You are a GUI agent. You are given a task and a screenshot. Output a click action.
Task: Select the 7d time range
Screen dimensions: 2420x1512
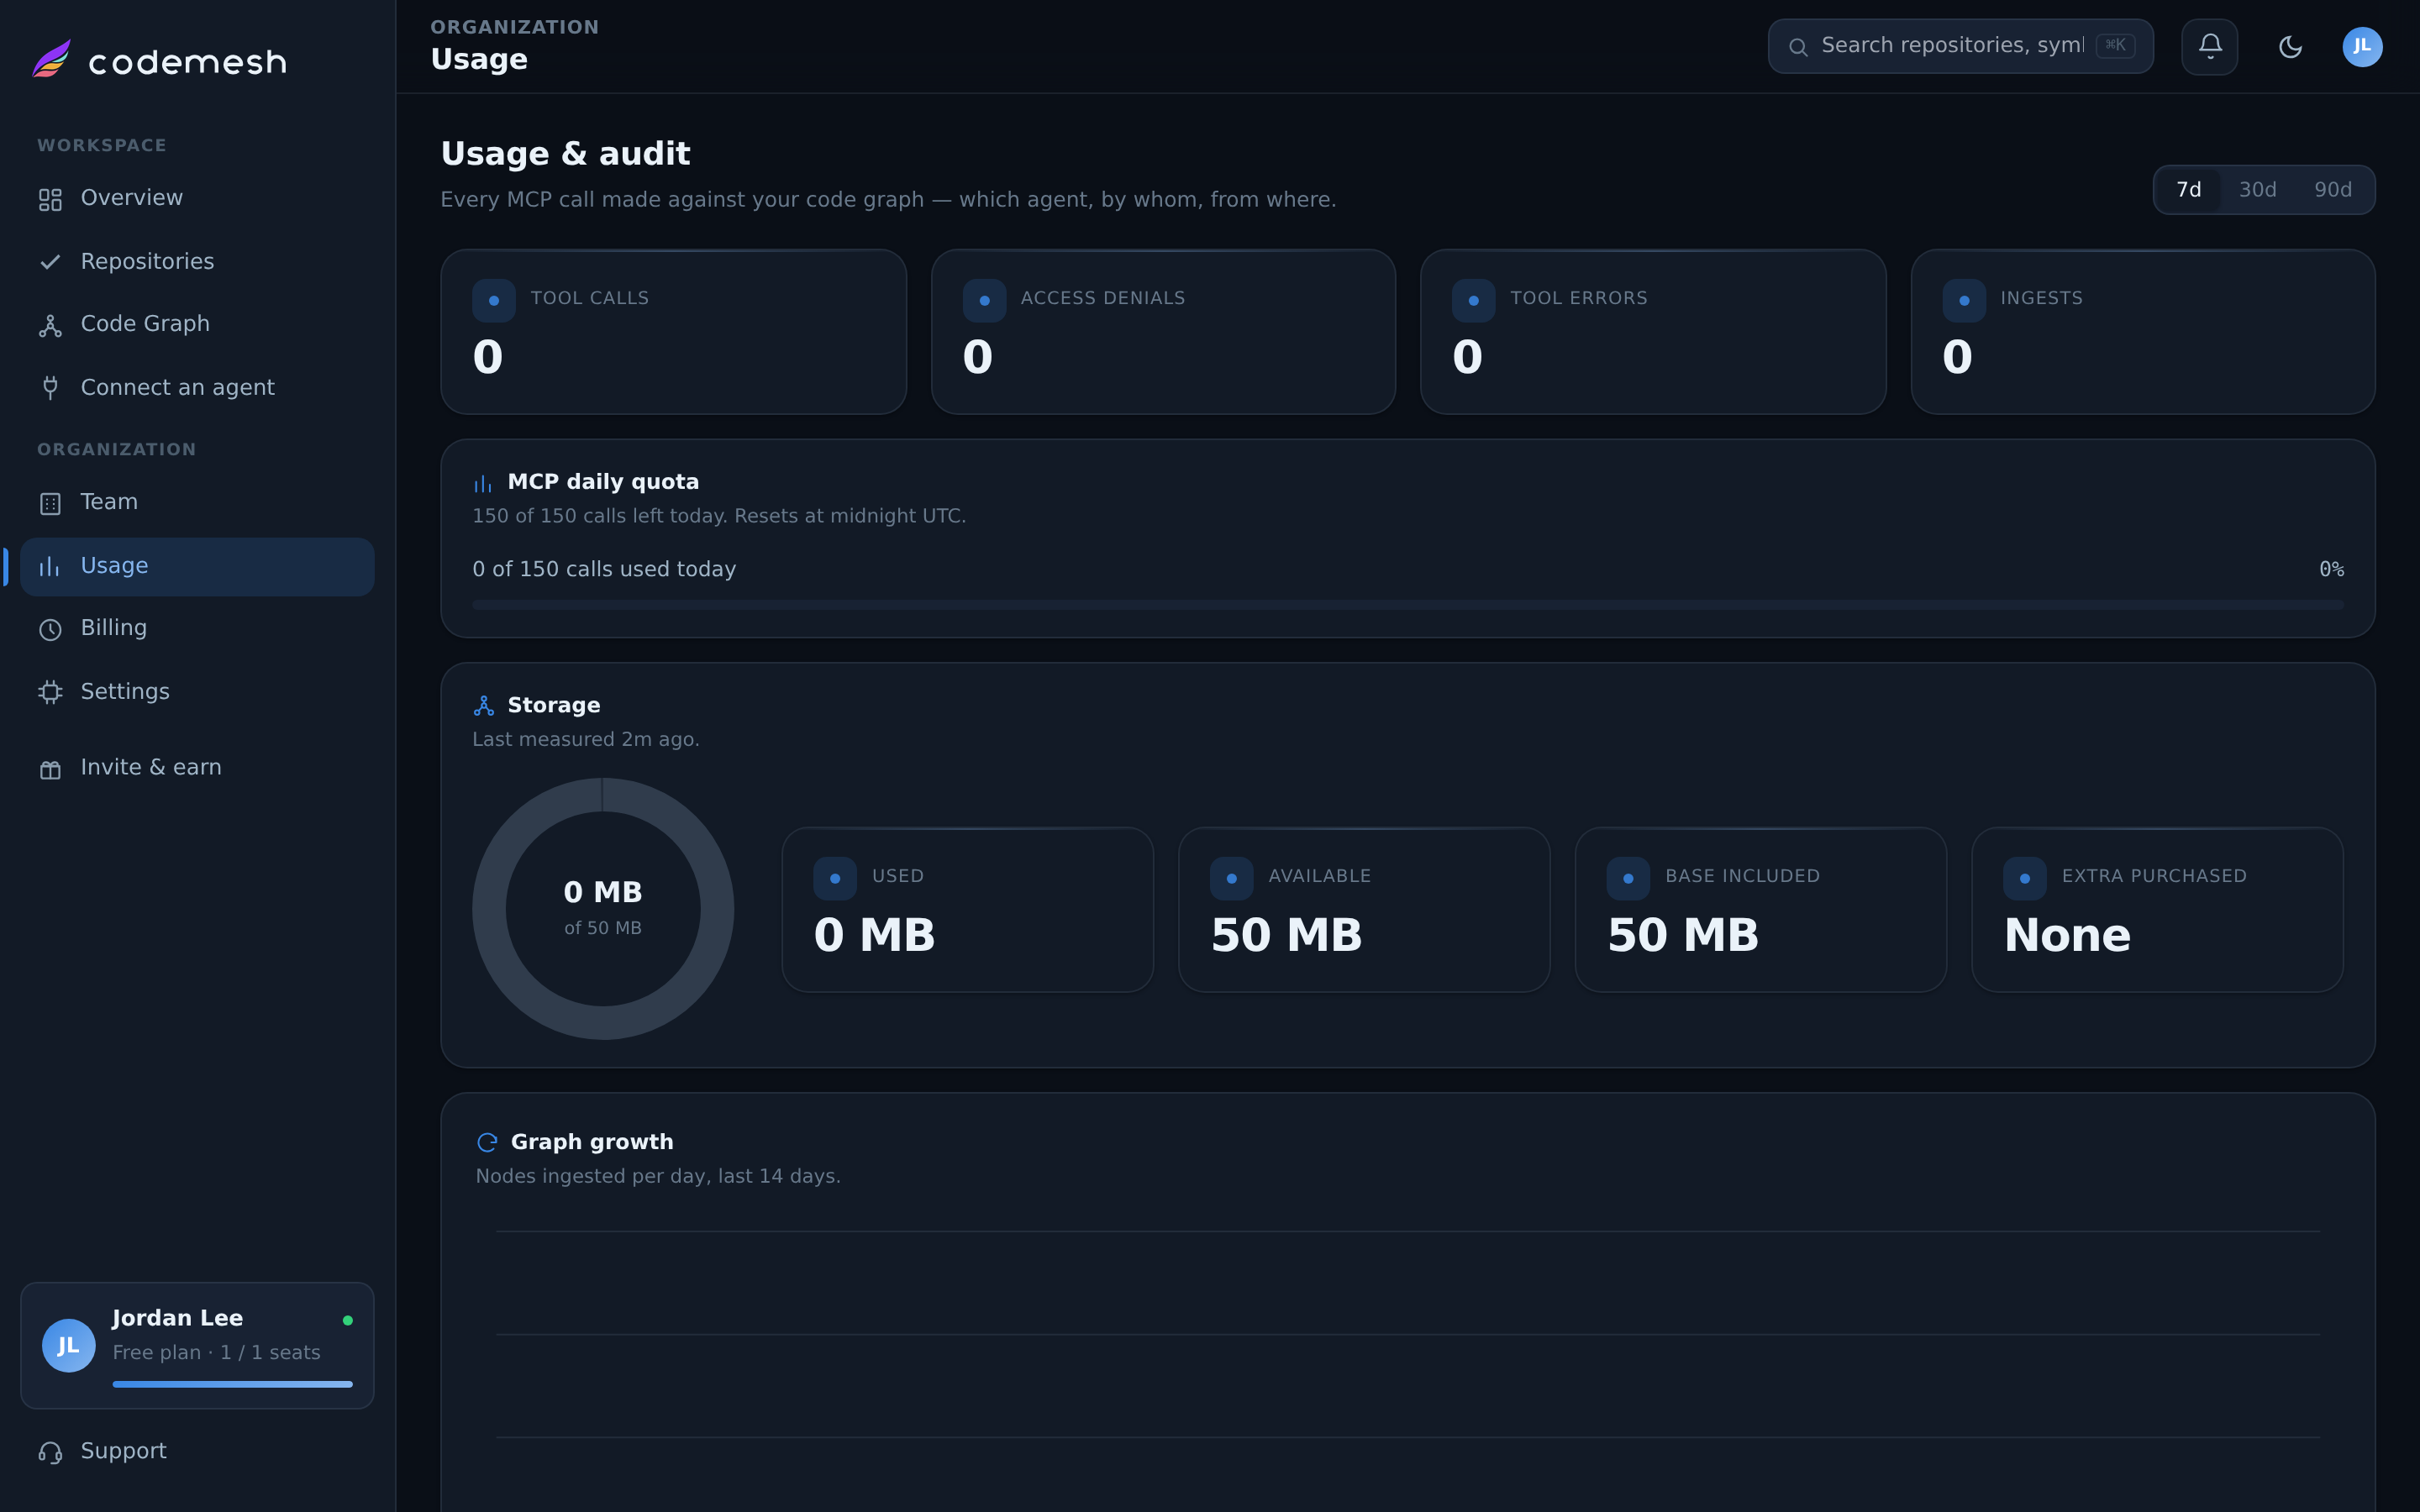click(x=2188, y=190)
